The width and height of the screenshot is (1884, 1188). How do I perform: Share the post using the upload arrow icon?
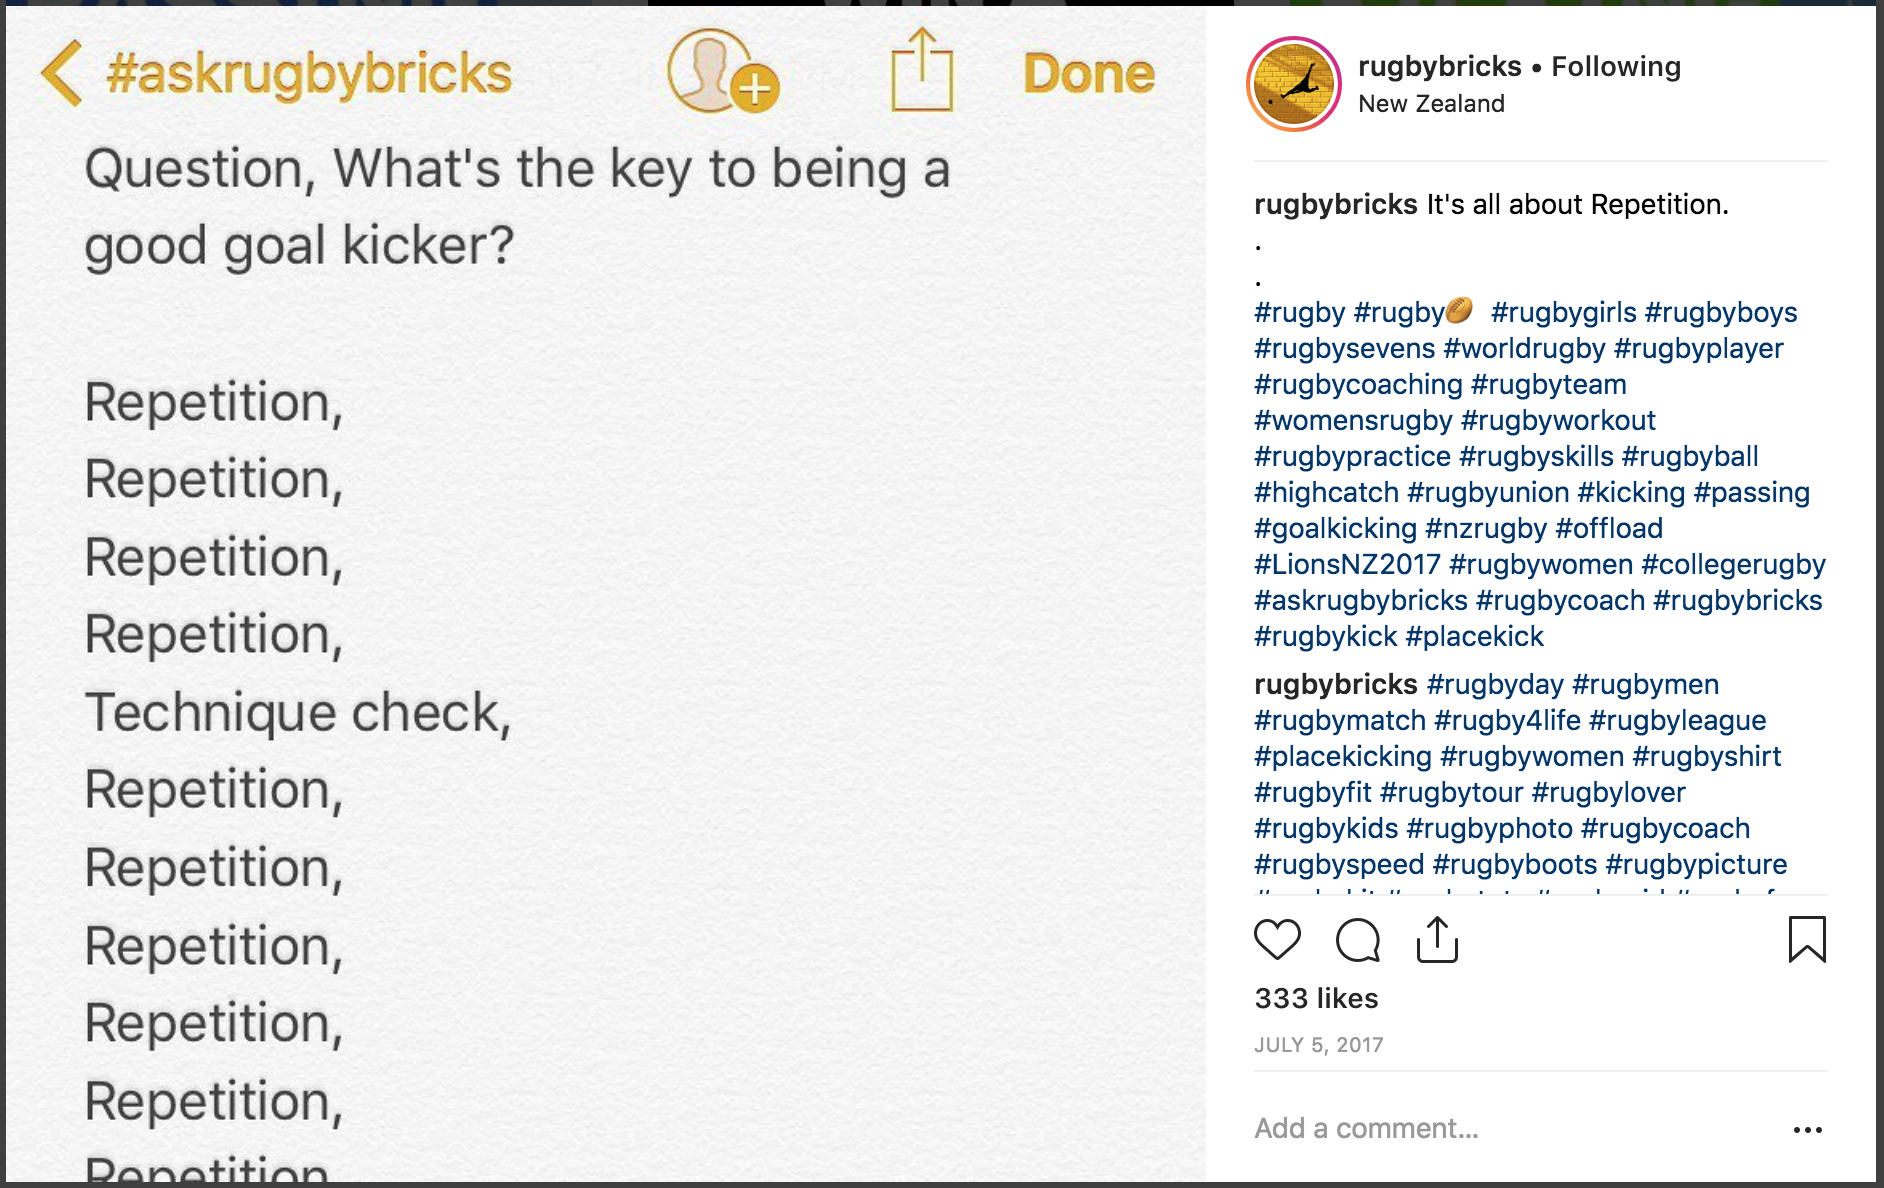tap(1437, 940)
